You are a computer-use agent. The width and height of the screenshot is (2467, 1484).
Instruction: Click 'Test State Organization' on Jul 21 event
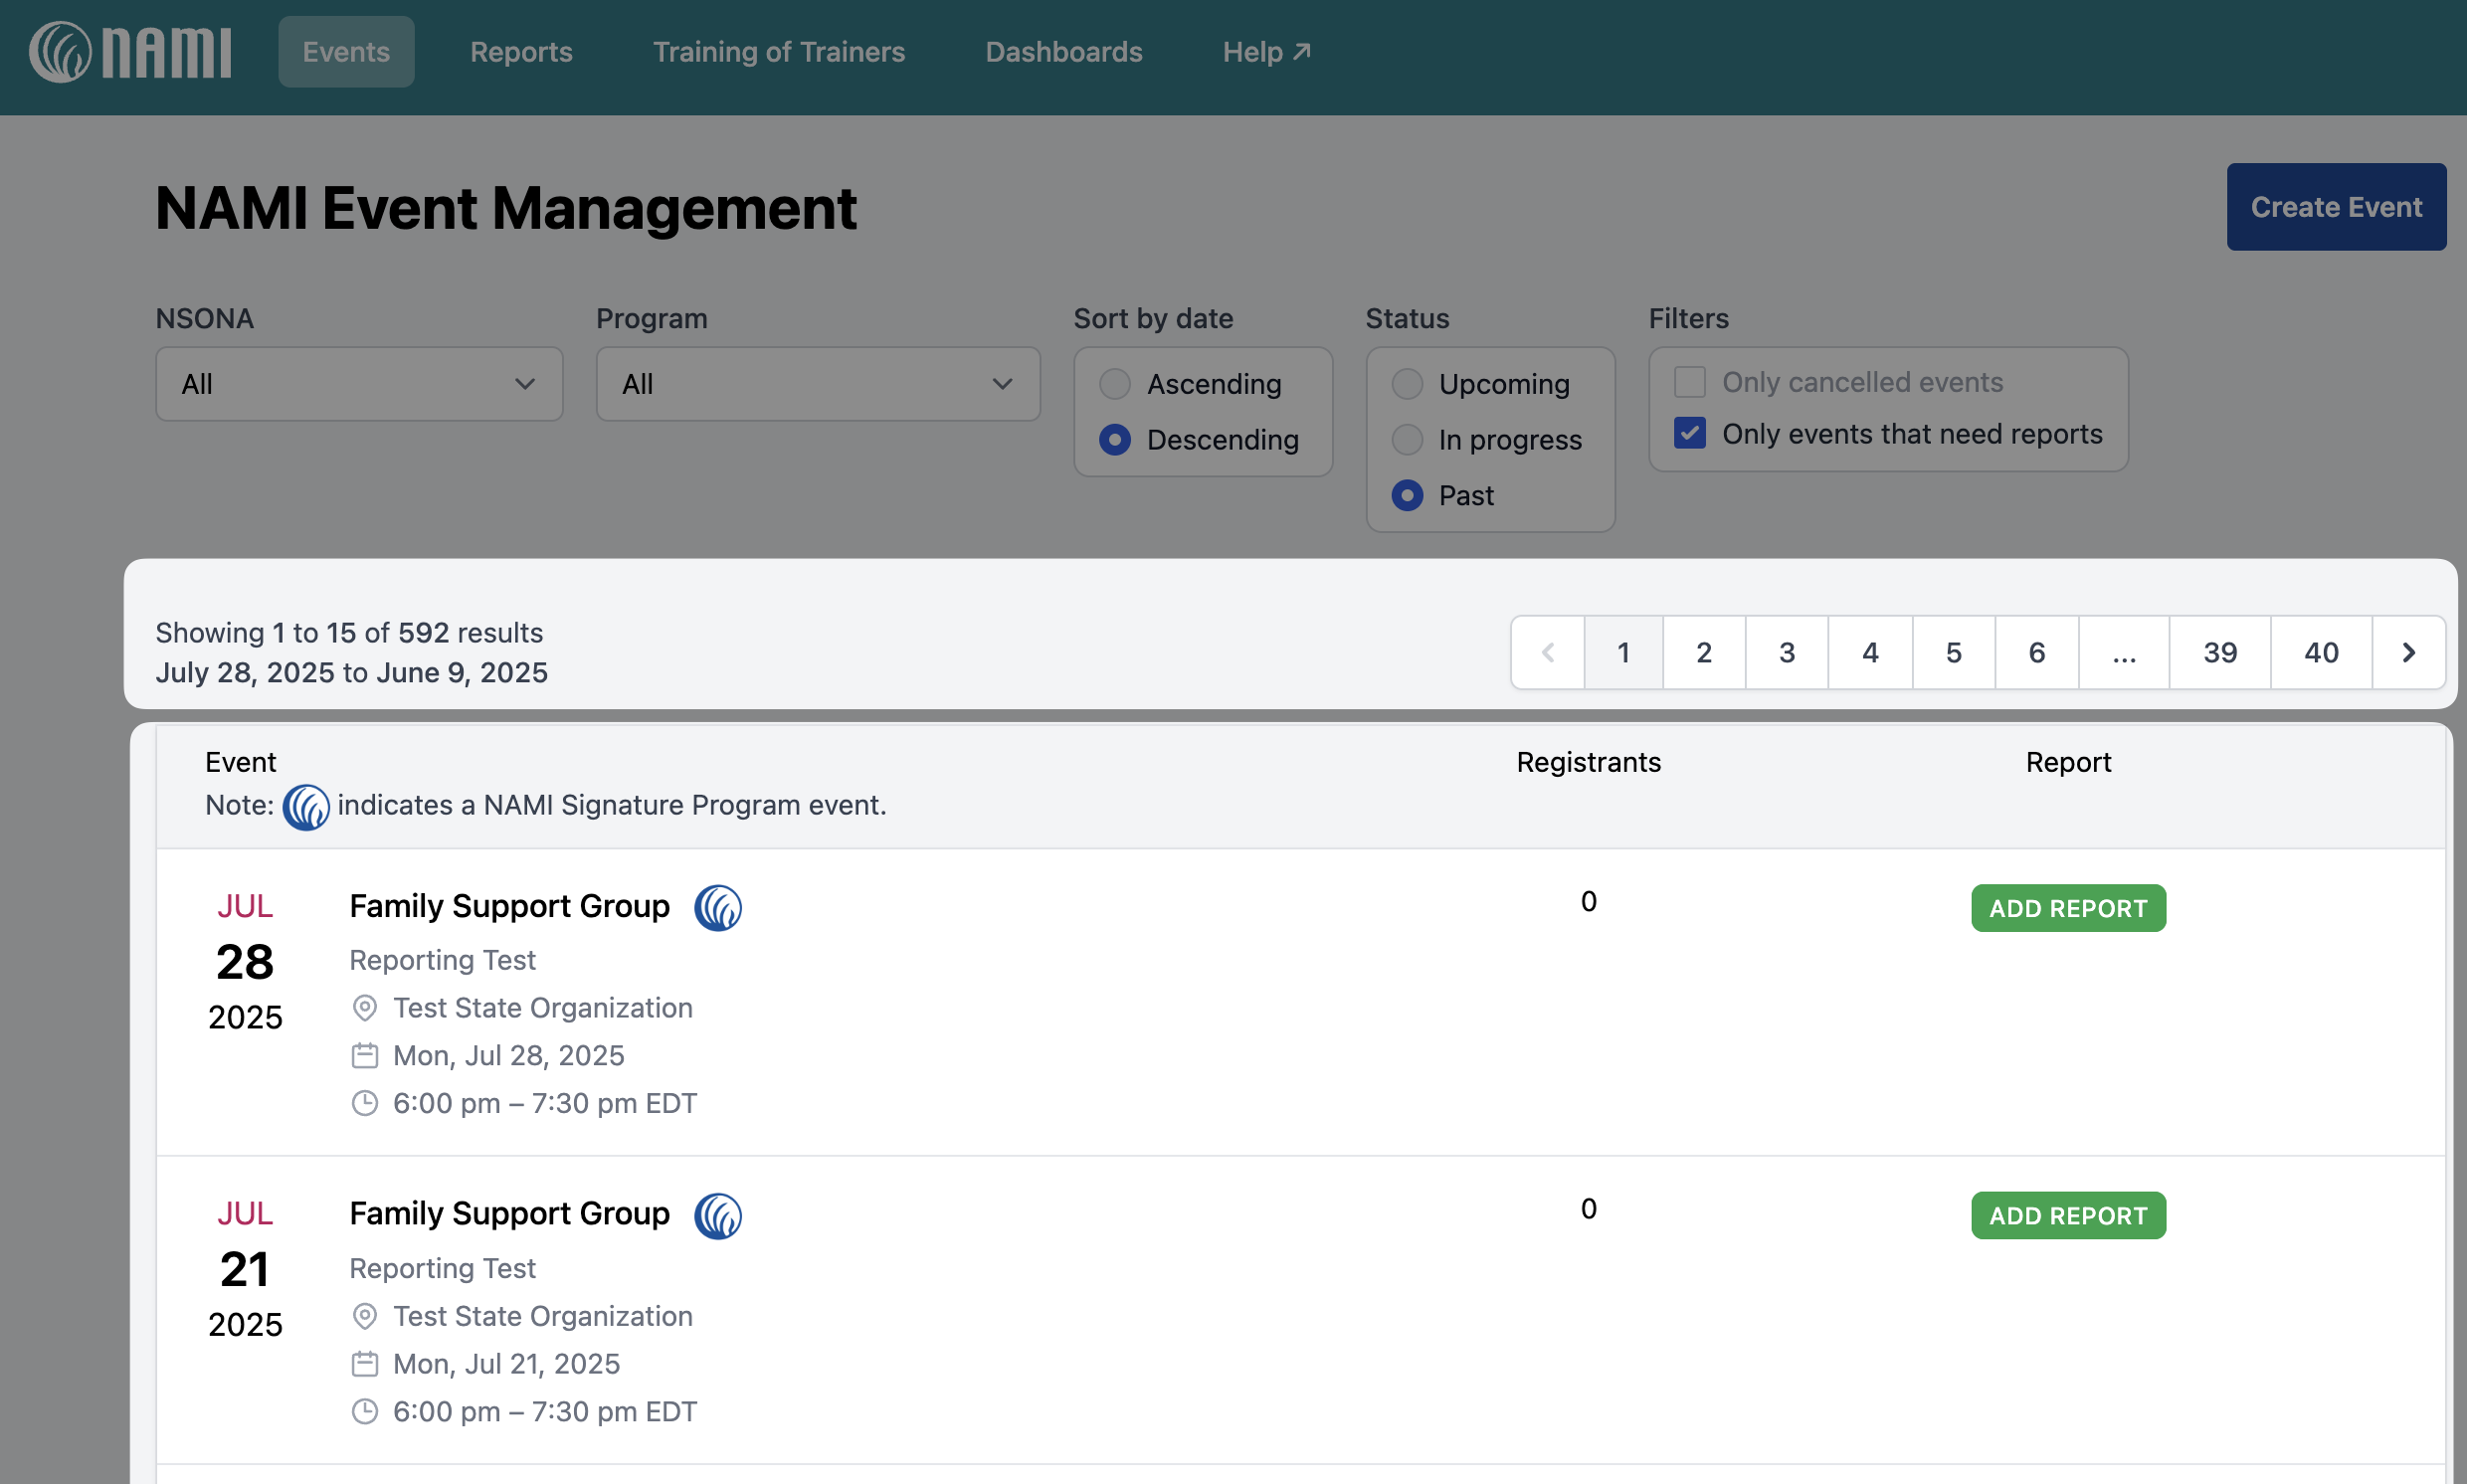[x=543, y=1316]
